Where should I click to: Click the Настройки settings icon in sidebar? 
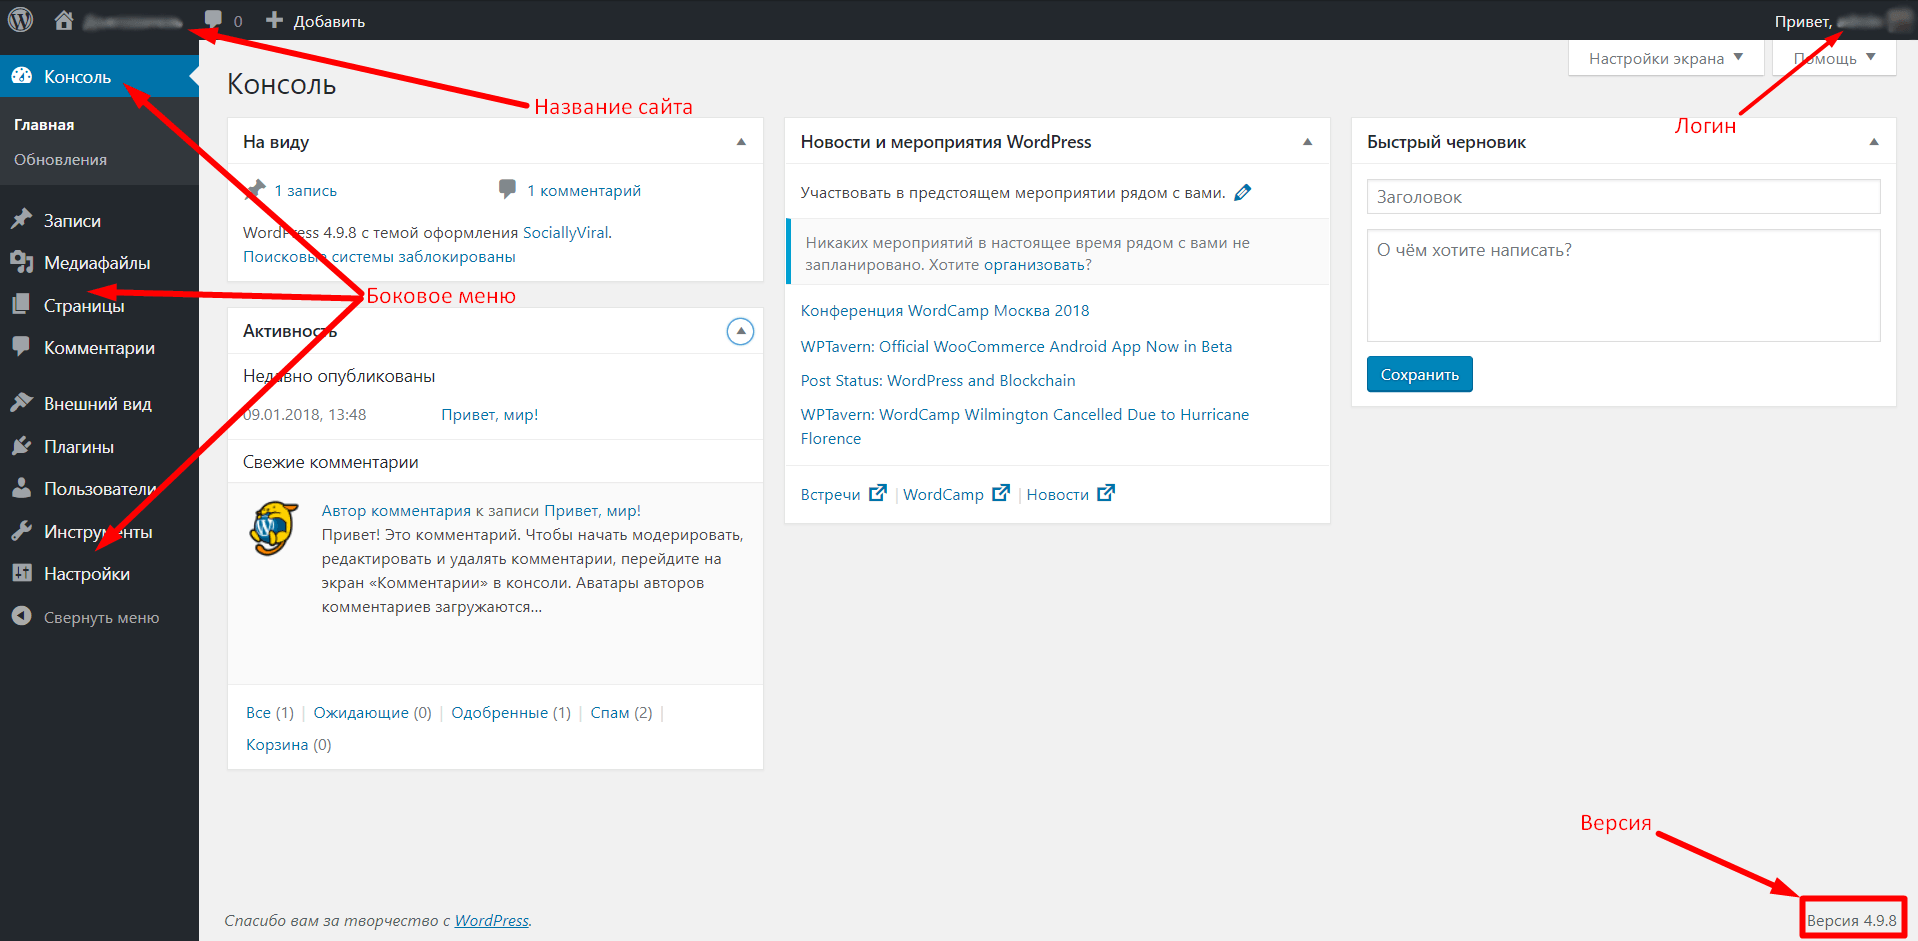click(x=21, y=573)
